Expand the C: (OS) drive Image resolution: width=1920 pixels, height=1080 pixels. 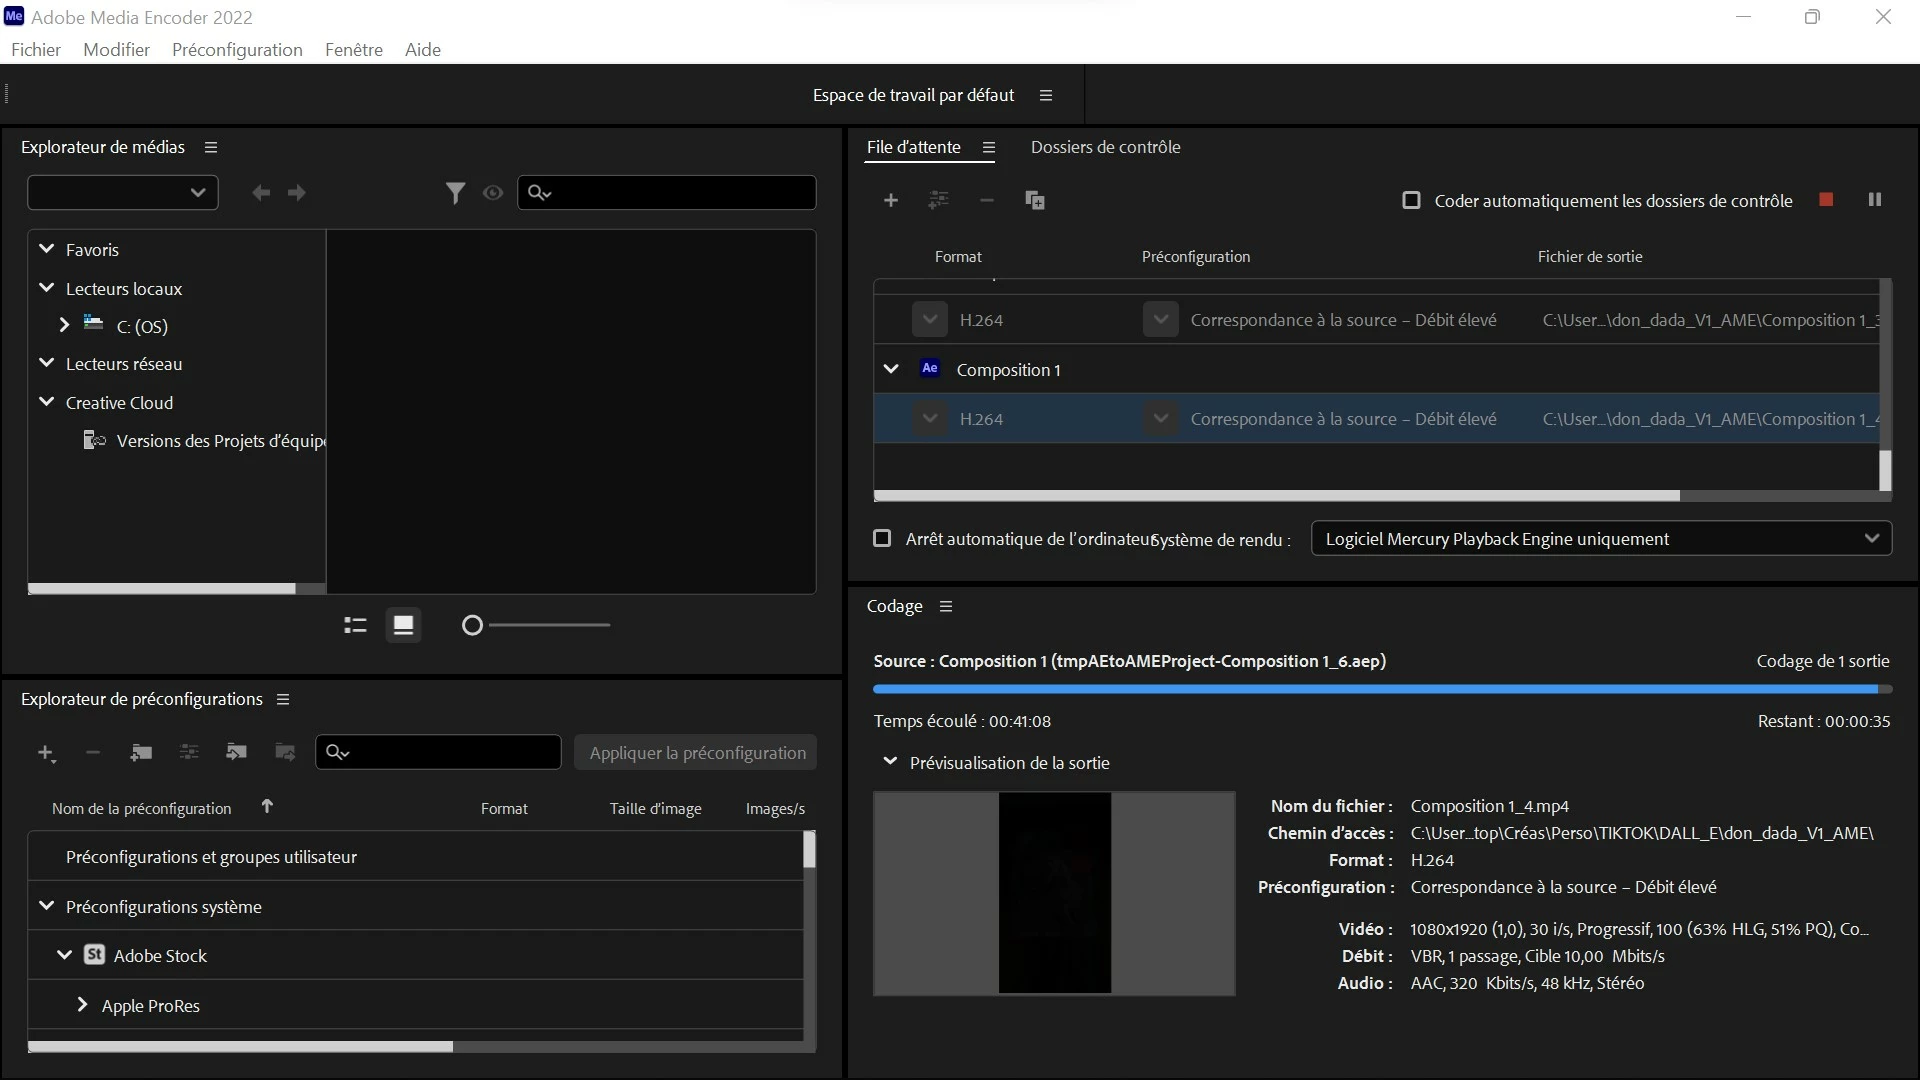(x=64, y=325)
